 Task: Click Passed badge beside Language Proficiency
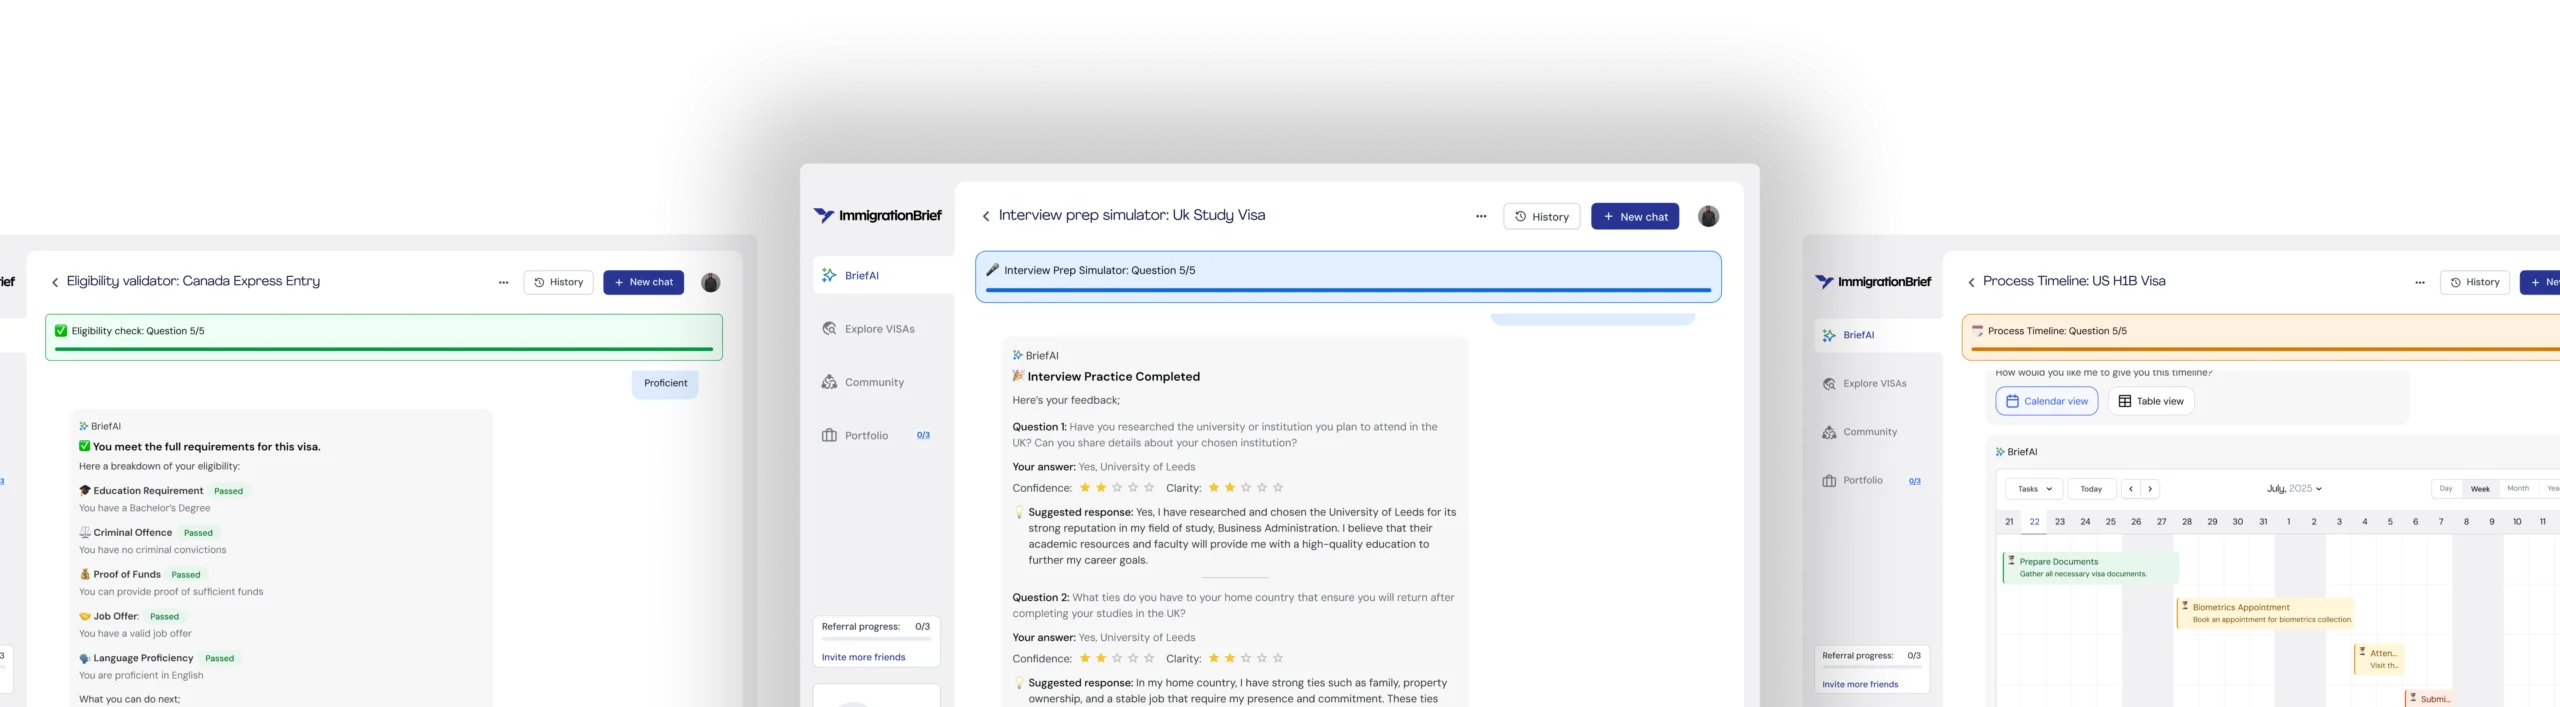coord(219,659)
